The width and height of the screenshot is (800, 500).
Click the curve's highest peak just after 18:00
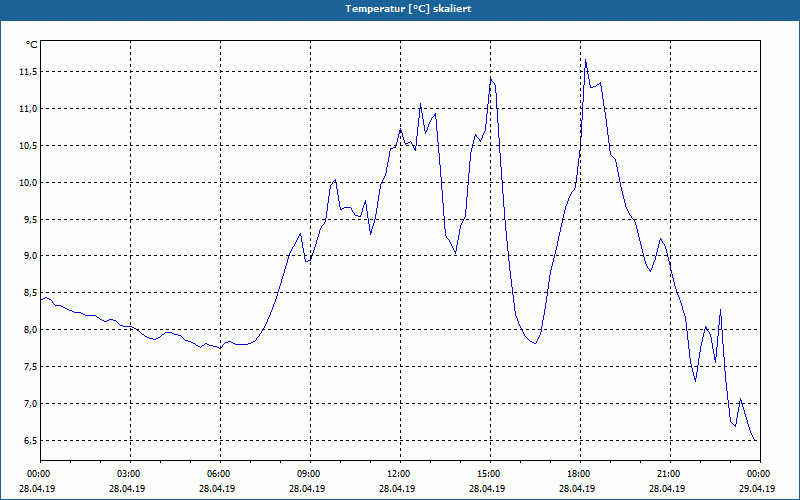point(586,60)
